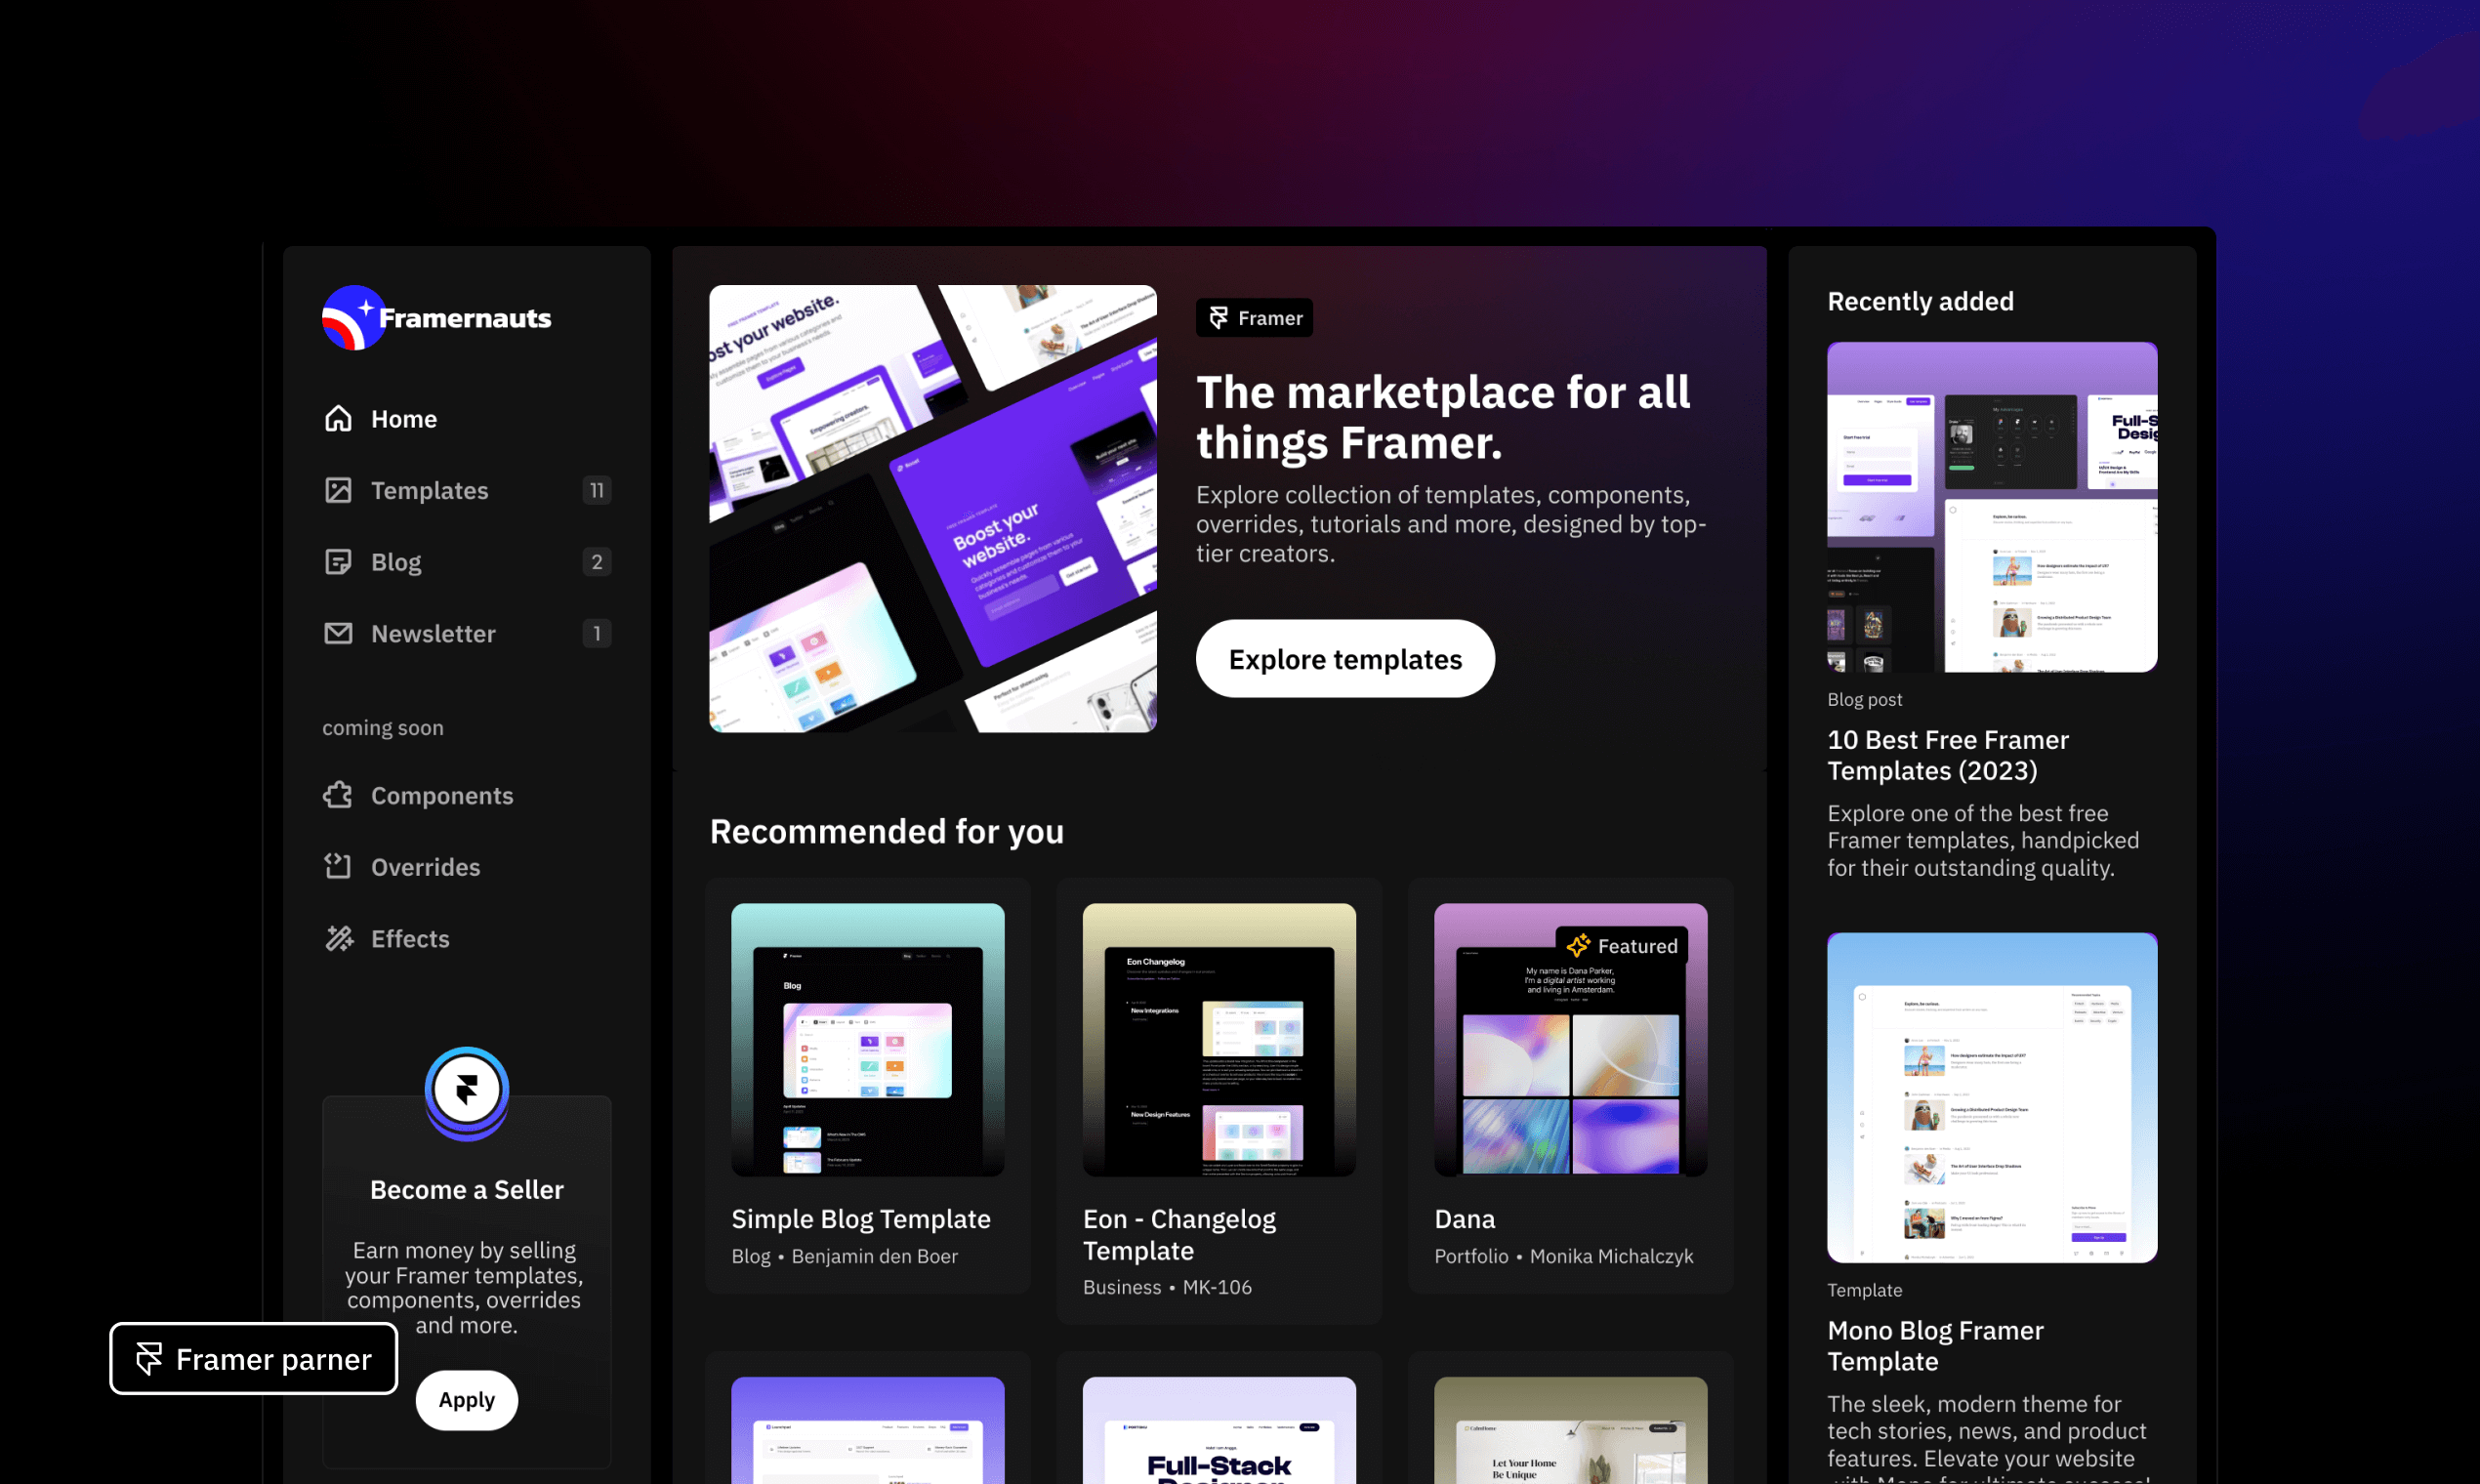
Task: Open Simple Blog Template title
Action: point(861,1219)
